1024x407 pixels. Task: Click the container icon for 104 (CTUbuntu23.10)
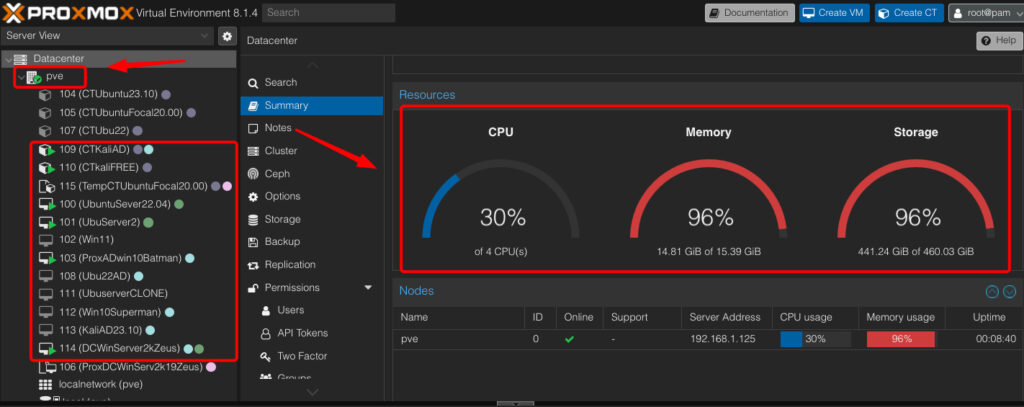pyautogui.click(x=45, y=95)
